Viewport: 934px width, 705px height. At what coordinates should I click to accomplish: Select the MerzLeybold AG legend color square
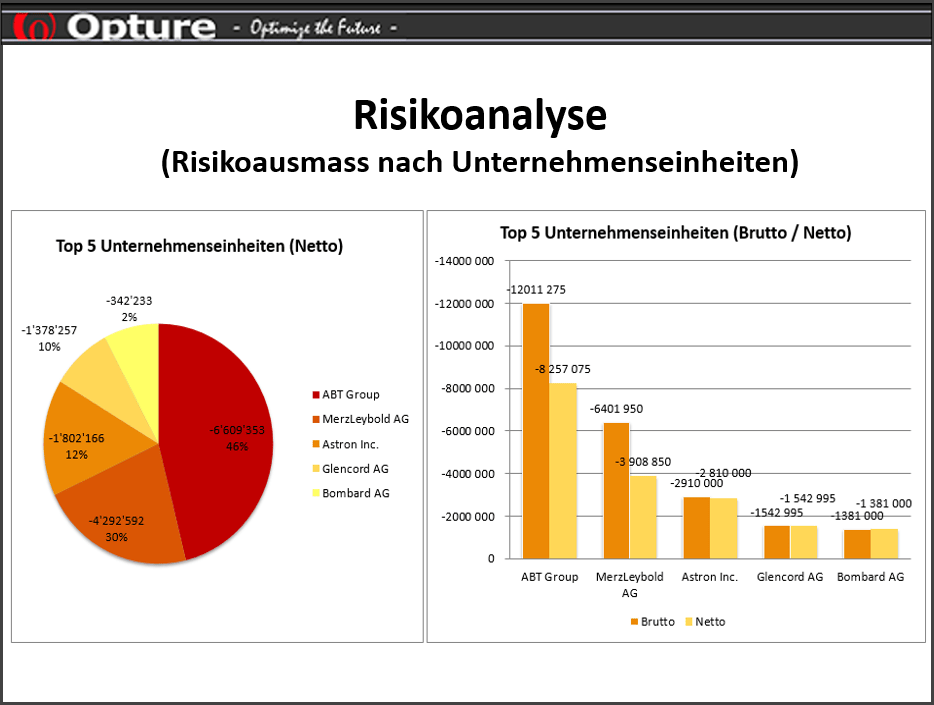[x=315, y=419]
